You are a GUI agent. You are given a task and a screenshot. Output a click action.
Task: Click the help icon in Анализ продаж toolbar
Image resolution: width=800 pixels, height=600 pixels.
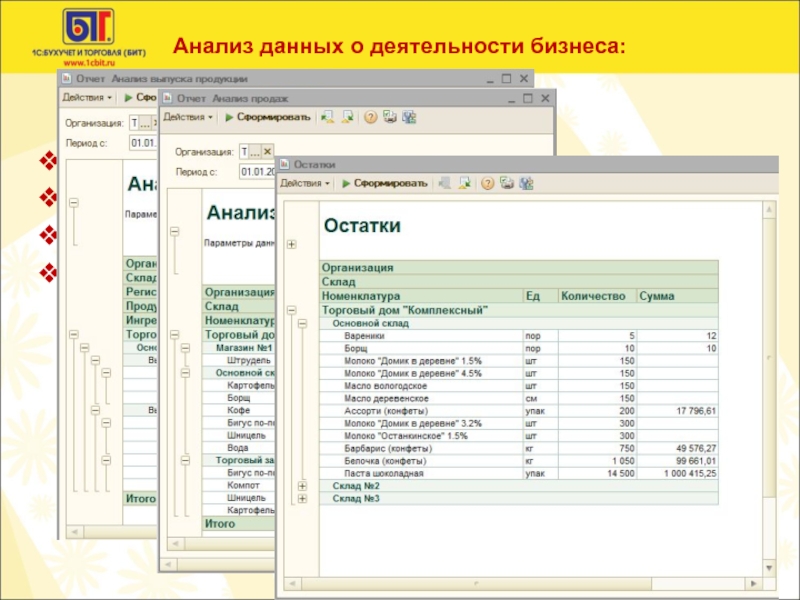[x=370, y=117]
